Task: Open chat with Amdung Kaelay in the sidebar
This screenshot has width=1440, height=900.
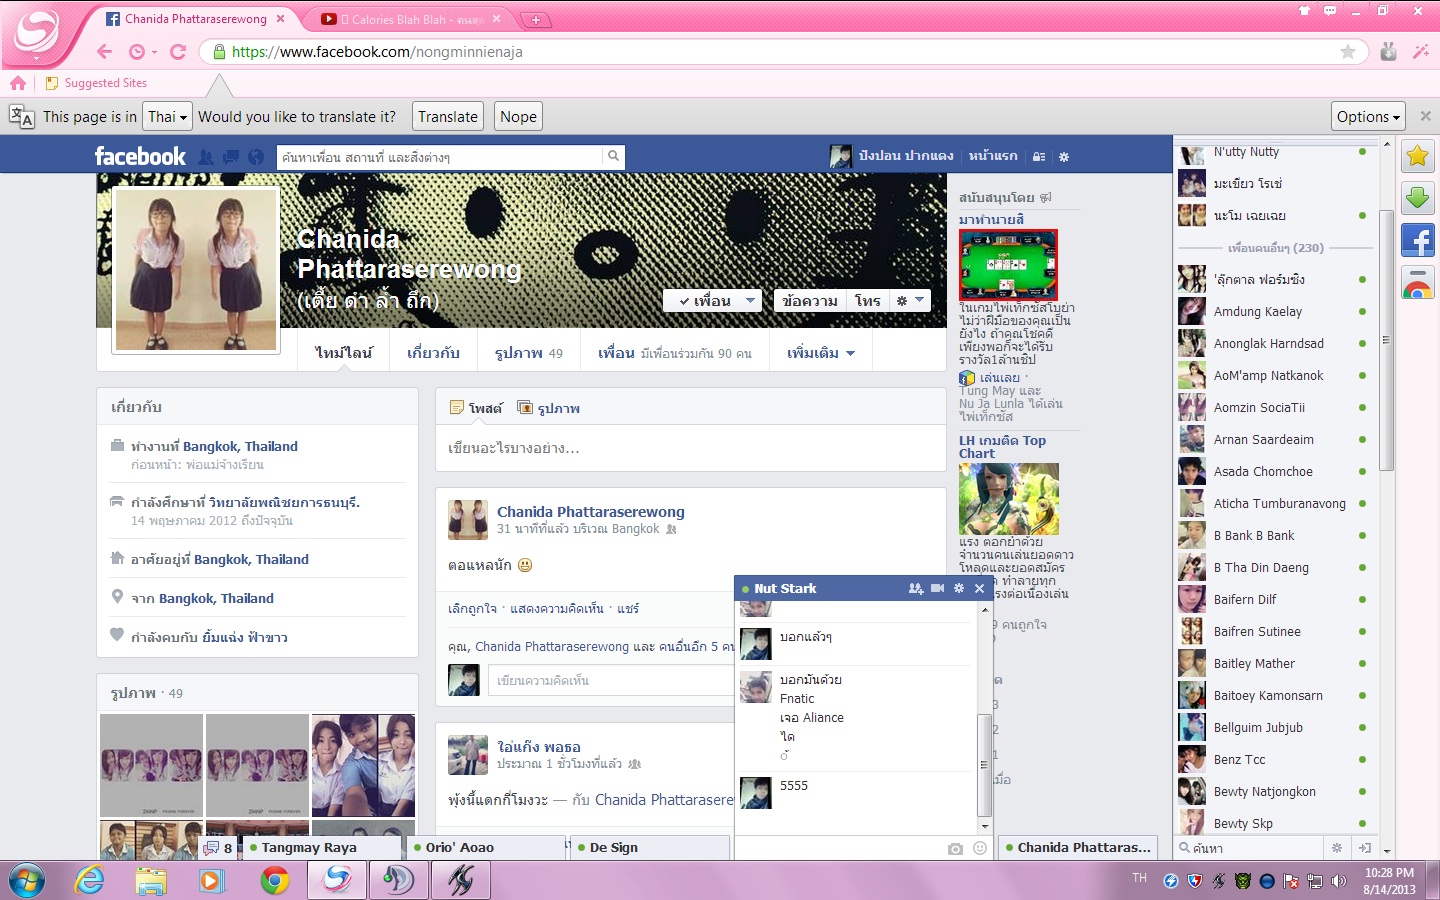Action: (x=1274, y=311)
